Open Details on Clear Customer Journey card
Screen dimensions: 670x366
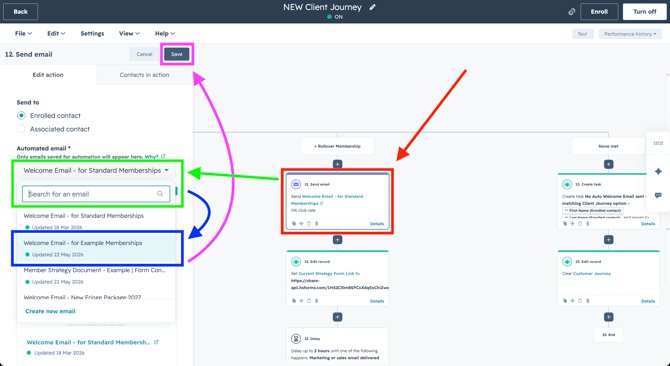(x=648, y=301)
